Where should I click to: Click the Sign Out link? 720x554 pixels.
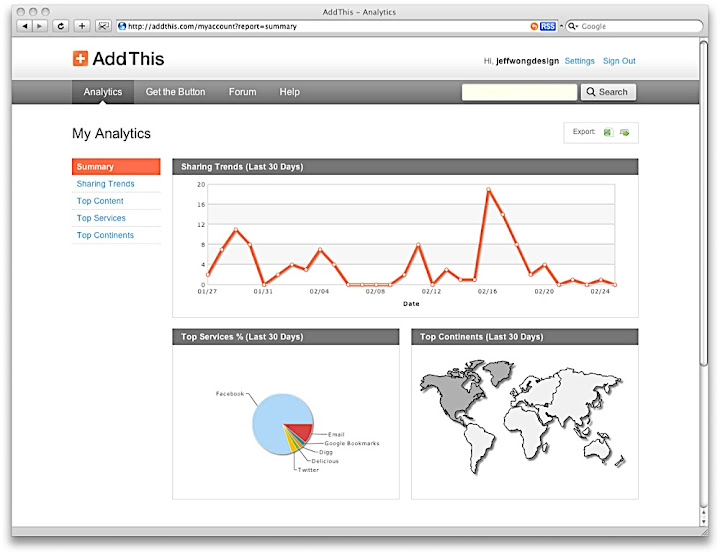pos(619,61)
